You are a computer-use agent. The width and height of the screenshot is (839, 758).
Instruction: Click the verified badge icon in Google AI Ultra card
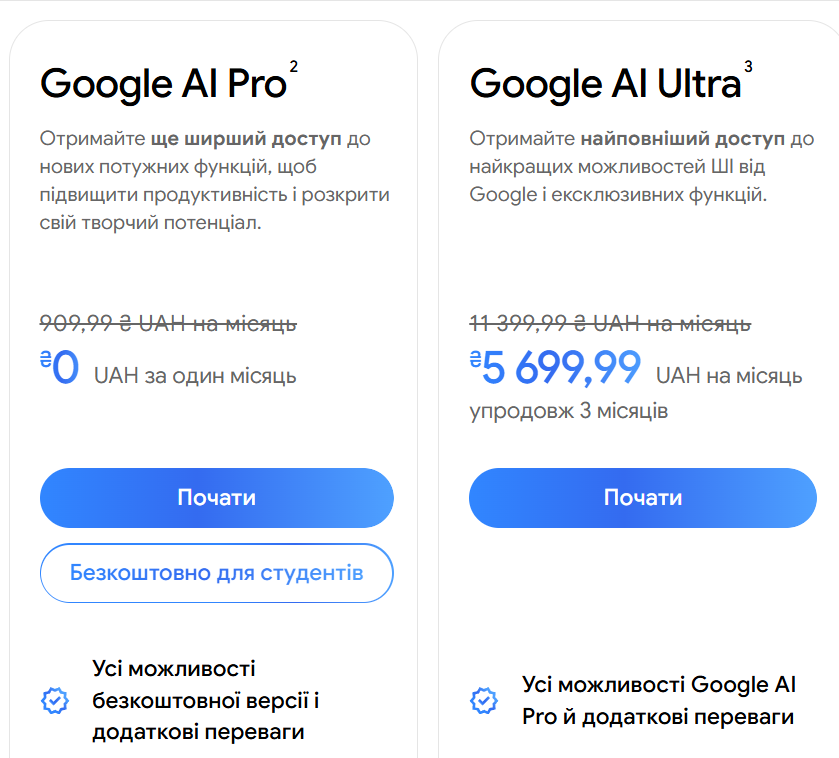[483, 700]
